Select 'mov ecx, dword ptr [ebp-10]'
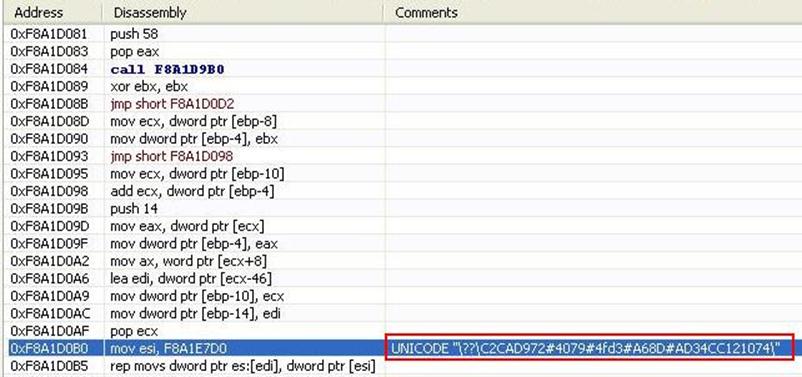The image size is (802, 377). click(x=197, y=174)
